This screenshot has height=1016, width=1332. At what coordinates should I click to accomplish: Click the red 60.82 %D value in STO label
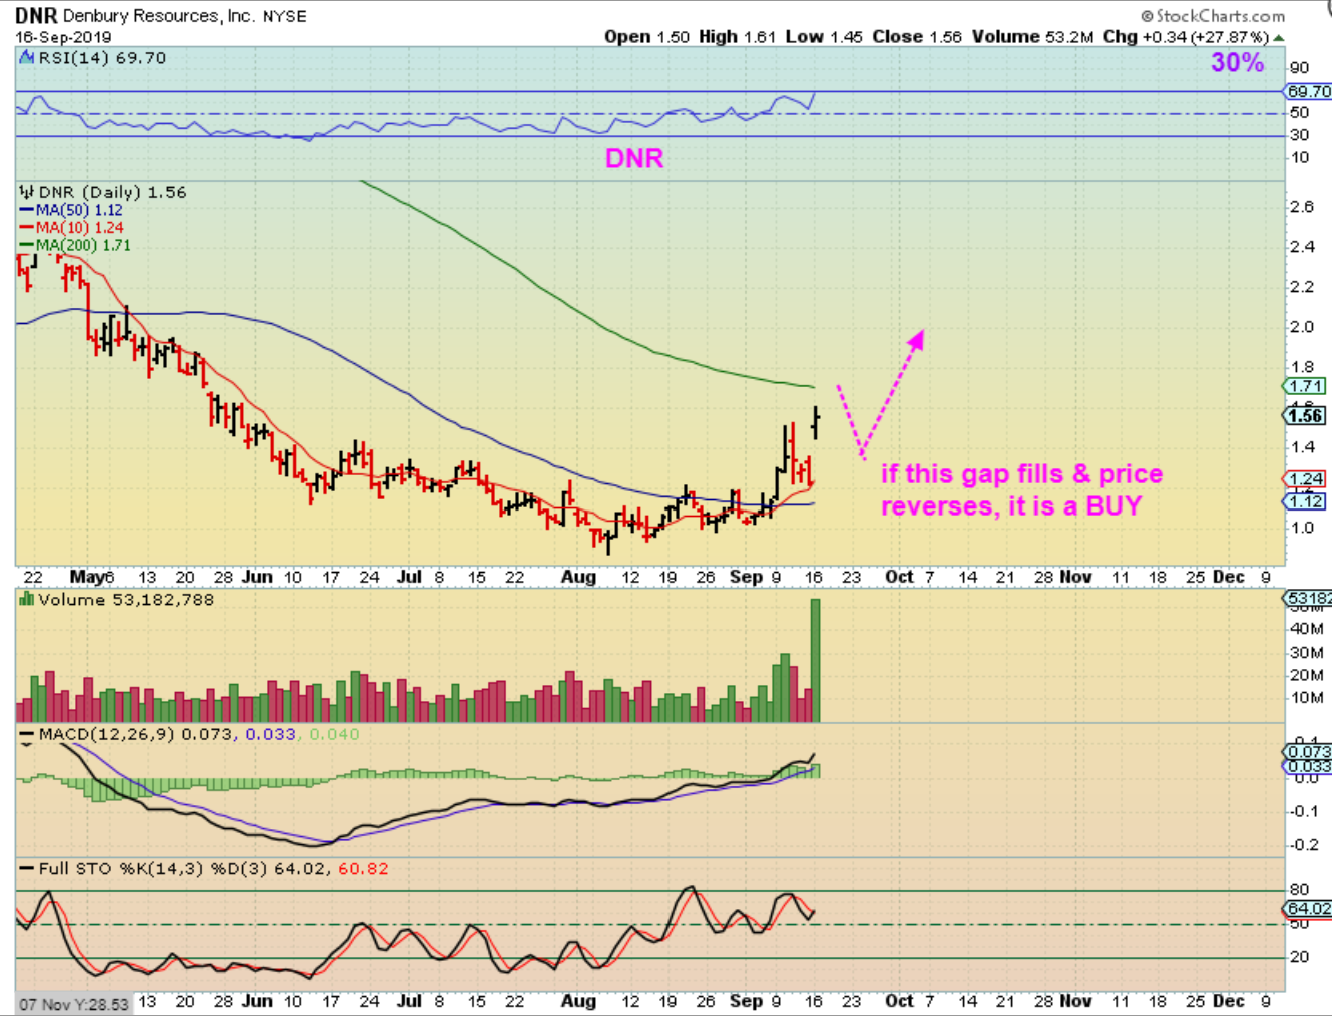363,868
